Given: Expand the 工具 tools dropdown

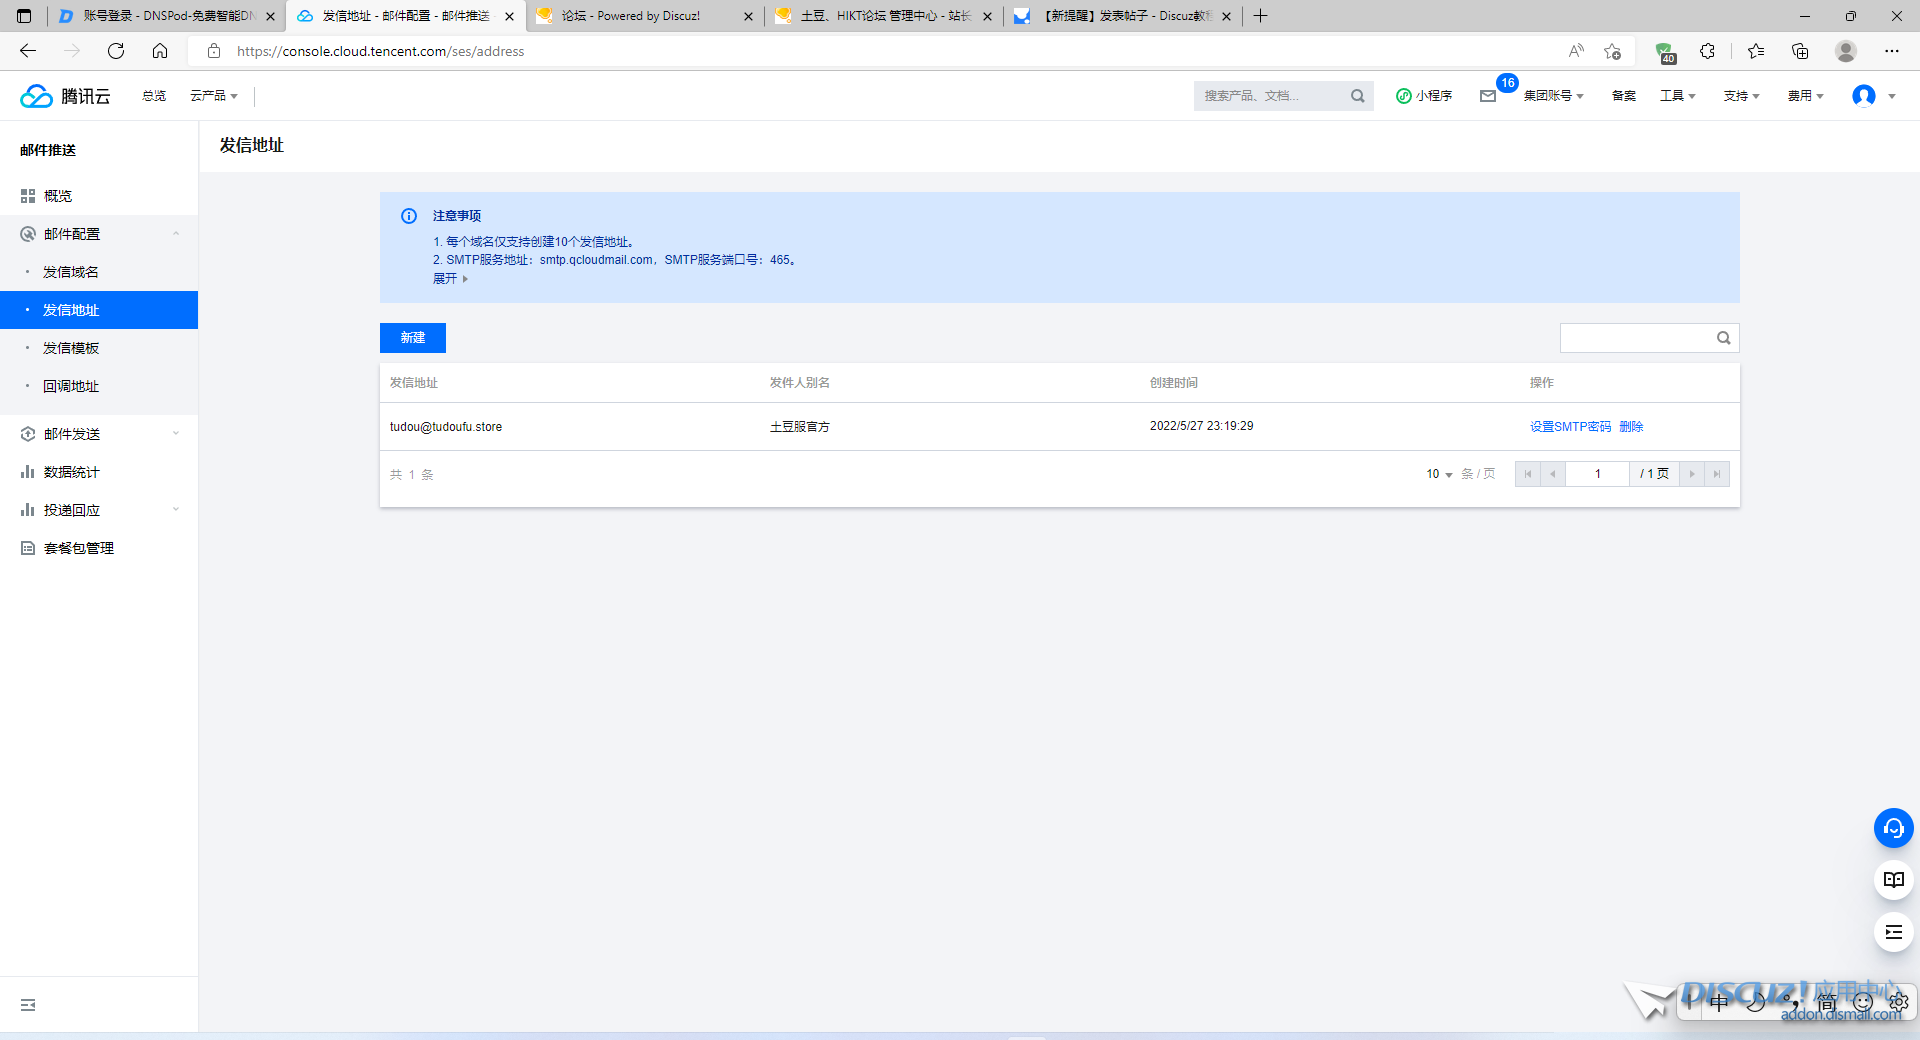Looking at the screenshot, I should tap(1678, 96).
